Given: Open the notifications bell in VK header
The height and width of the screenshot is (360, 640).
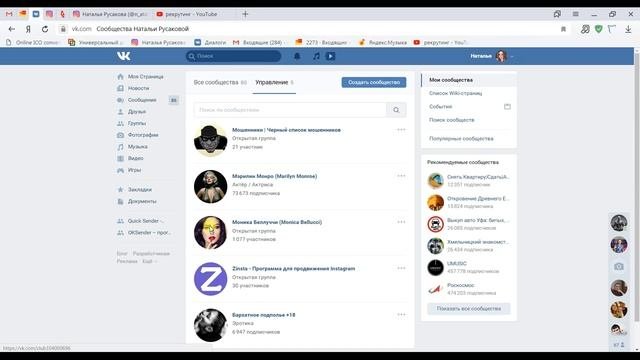Looking at the screenshot, I should (297, 56).
